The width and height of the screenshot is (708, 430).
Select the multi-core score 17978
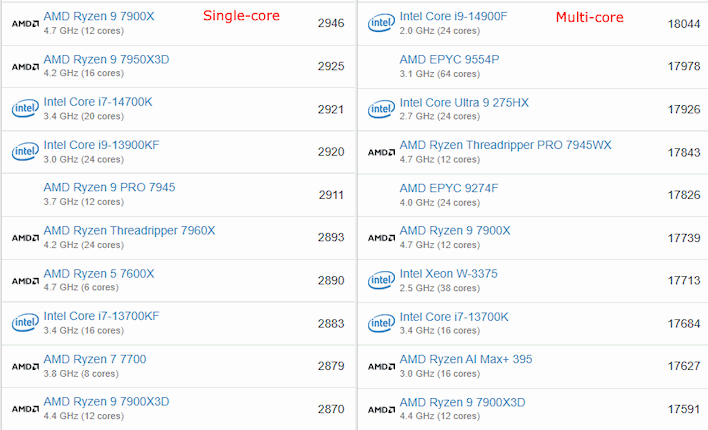(x=684, y=66)
